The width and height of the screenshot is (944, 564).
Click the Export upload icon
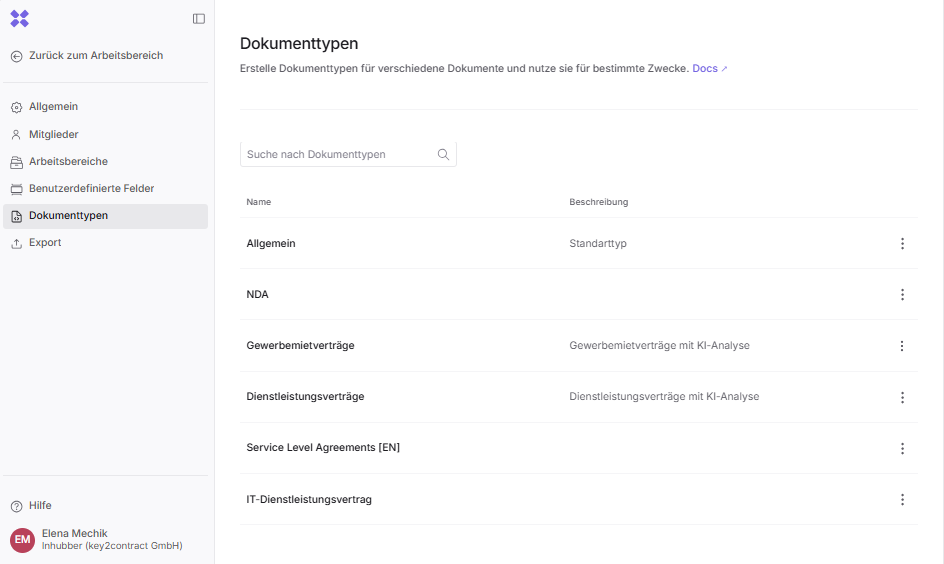[x=16, y=243]
